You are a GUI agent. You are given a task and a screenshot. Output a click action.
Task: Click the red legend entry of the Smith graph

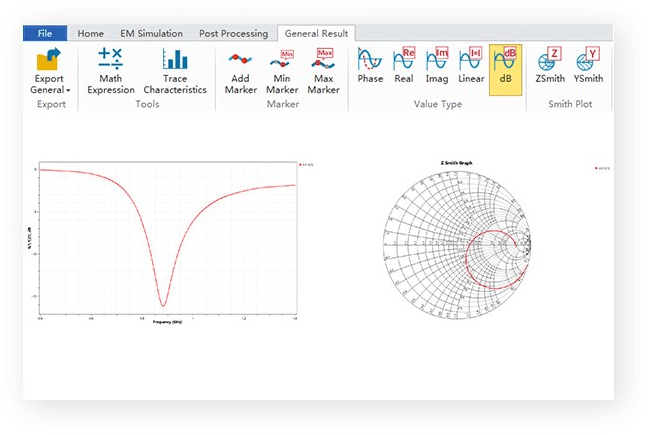602,168
